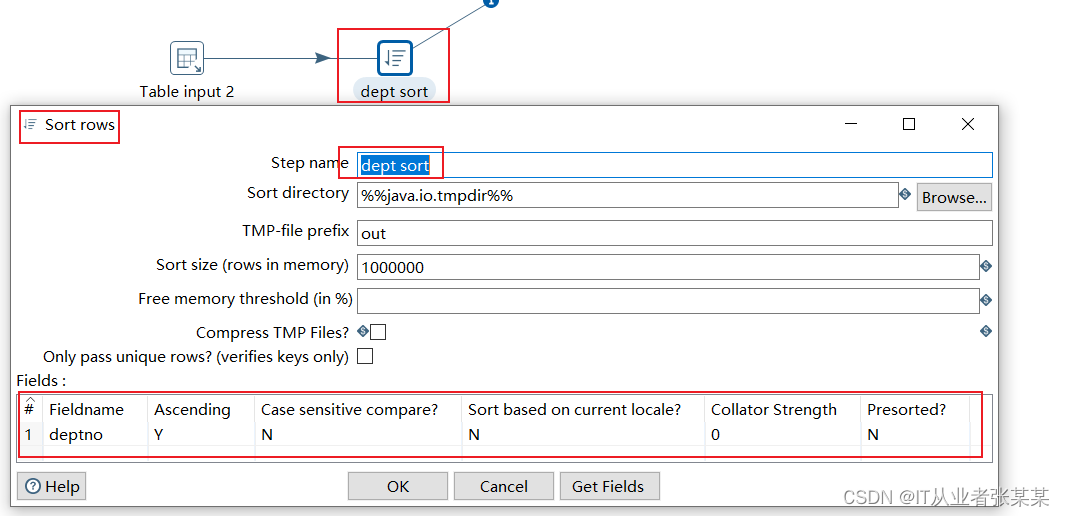This screenshot has height=516, width=1065.
Task: Open Case sensitive compare cell value
Action: (267, 435)
